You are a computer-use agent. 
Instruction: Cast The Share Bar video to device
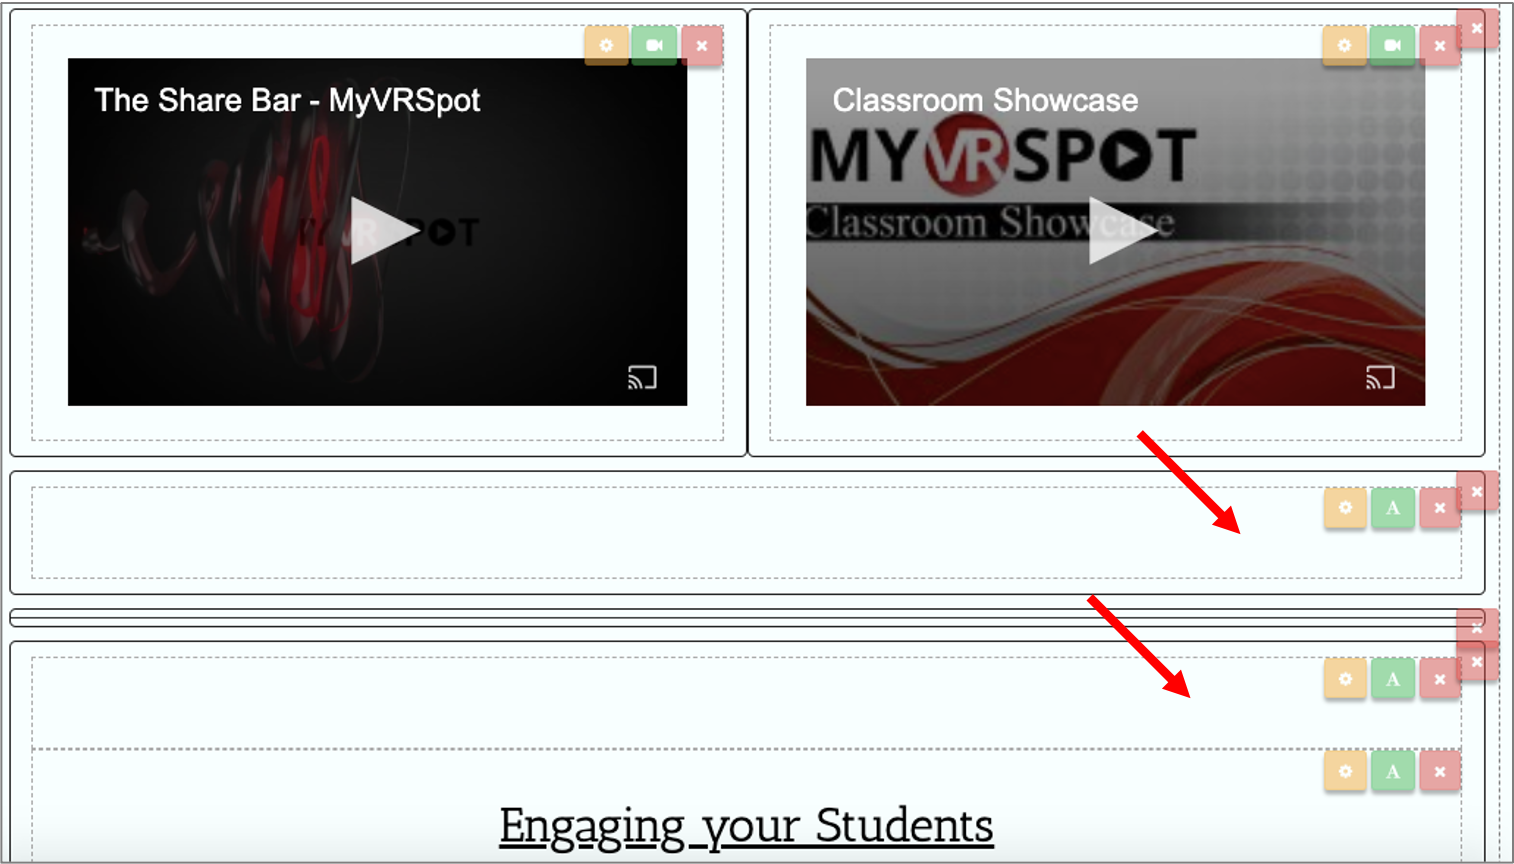coord(642,377)
